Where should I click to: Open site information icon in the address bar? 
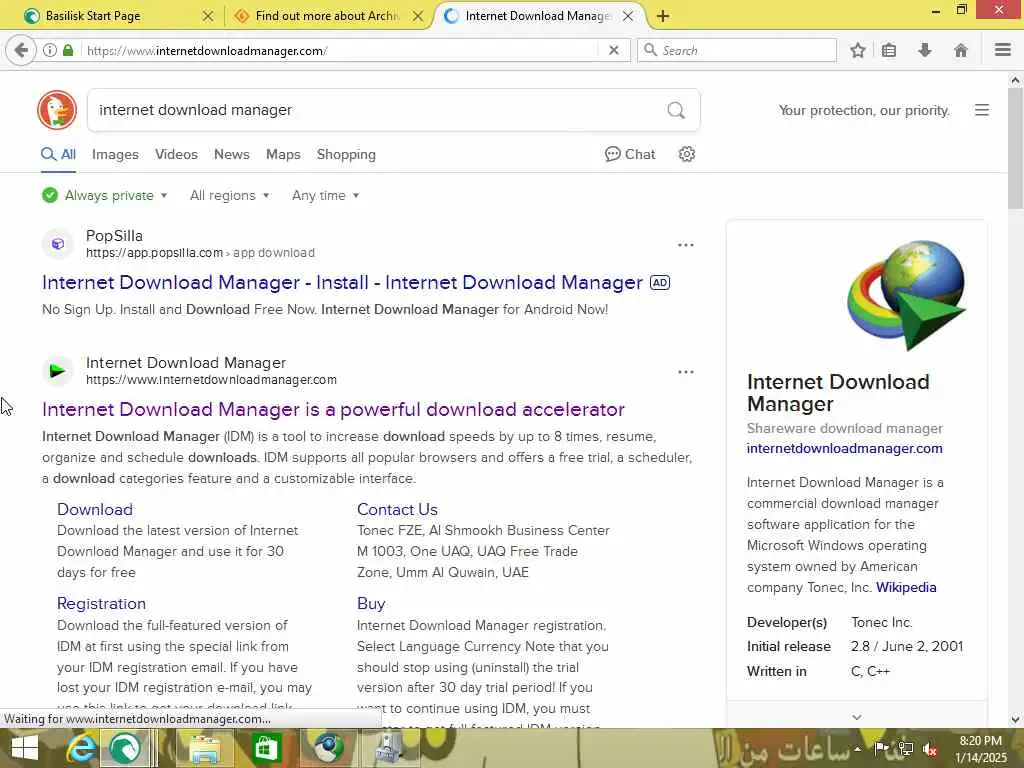pos(50,50)
